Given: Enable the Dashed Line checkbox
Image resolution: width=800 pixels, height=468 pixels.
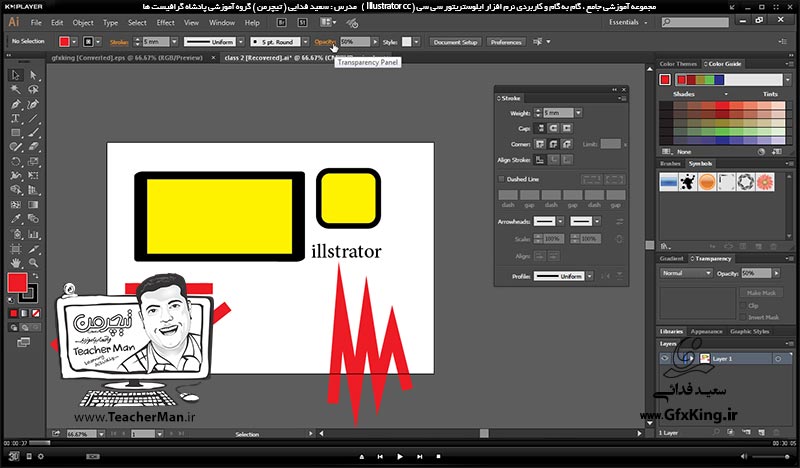Looking at the screenshot, I should pyautogui.click(x=501, y=179).
